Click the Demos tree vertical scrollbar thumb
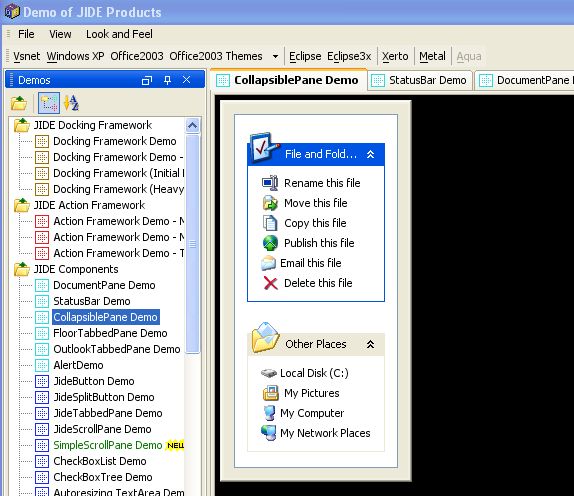Image resolution: width=574 pixels, height=496 pixels. click(x=193, y=244)
